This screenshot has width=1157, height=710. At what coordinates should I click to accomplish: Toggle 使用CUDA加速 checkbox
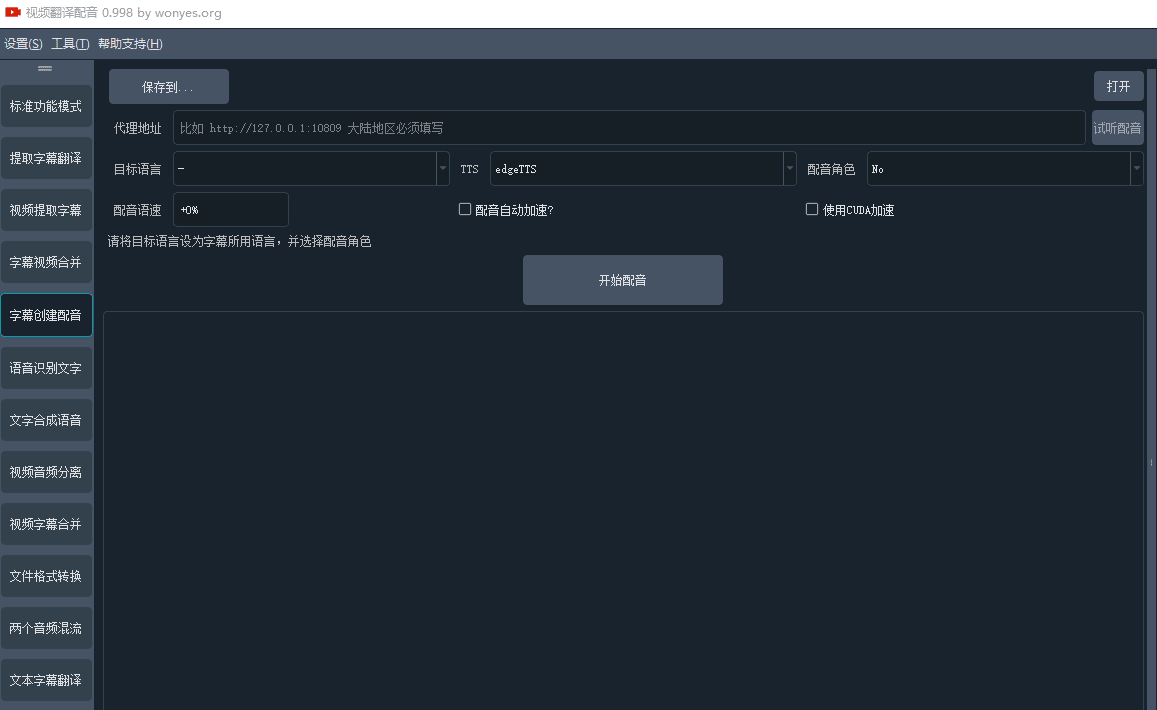point(812,210)
